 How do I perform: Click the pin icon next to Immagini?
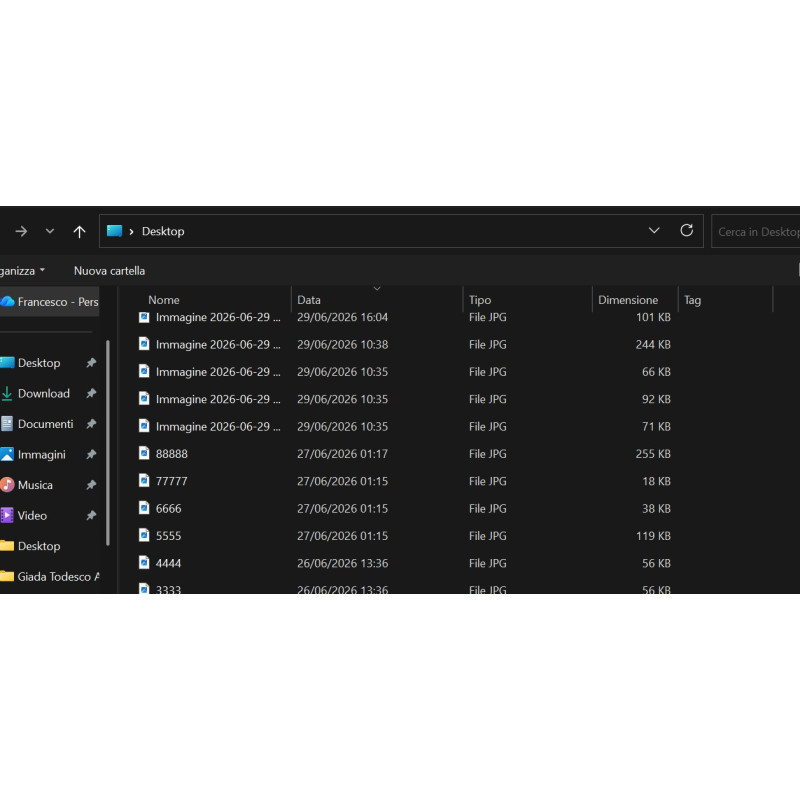click(91, 455)
